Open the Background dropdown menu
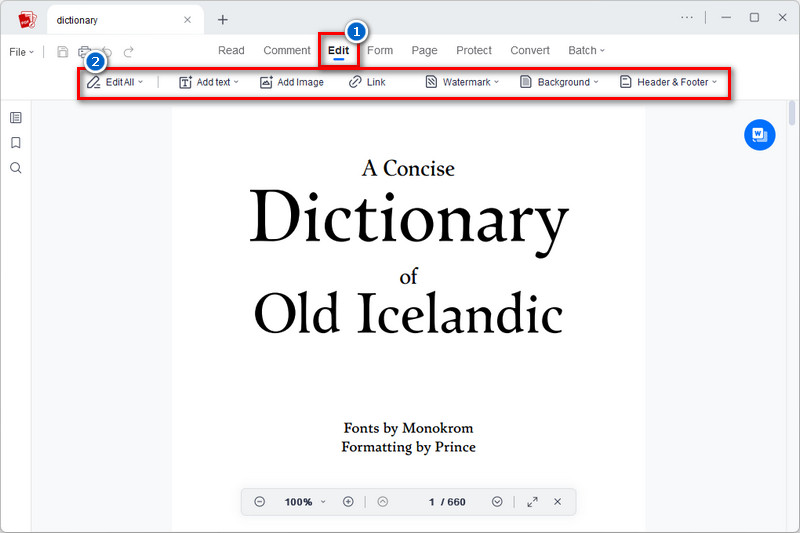 [x=560, y=82]
